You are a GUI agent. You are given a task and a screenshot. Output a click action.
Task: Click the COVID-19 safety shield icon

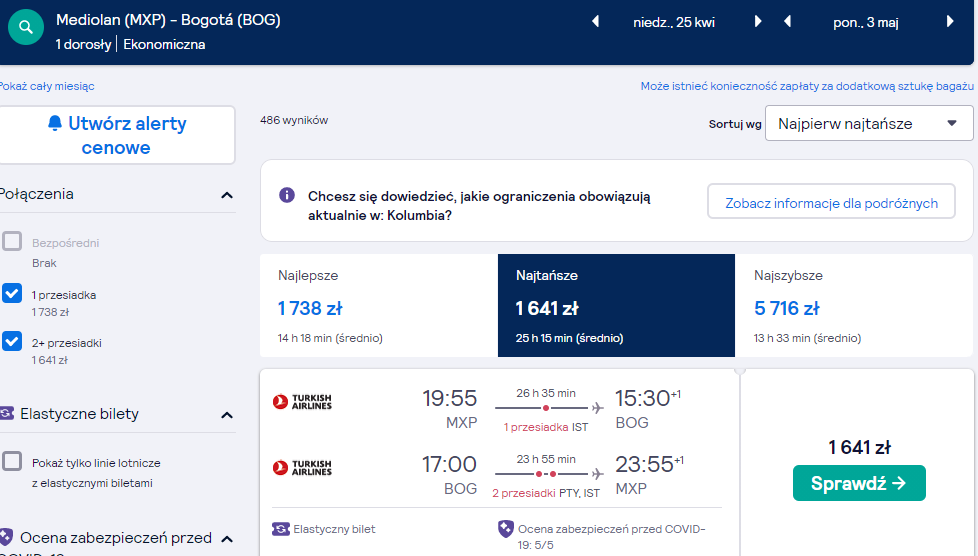point(505,529)
